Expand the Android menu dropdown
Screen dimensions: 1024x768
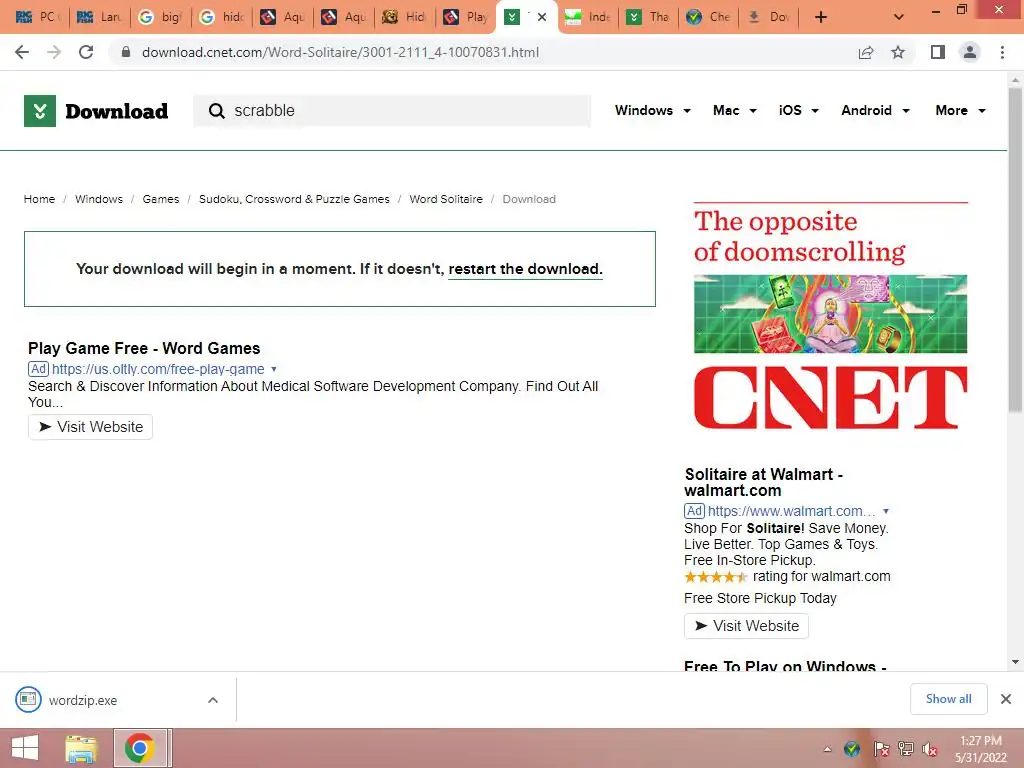[x=875, y=110]
